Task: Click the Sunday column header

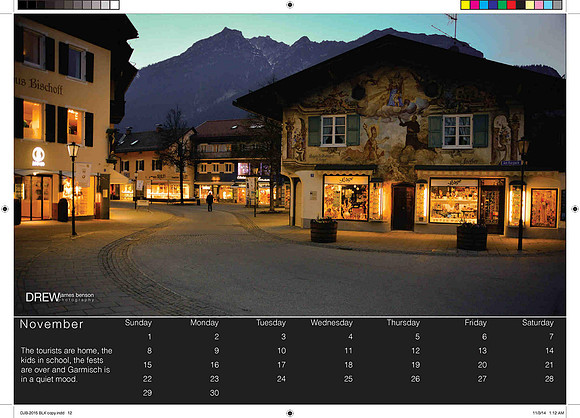Action: 138,323
